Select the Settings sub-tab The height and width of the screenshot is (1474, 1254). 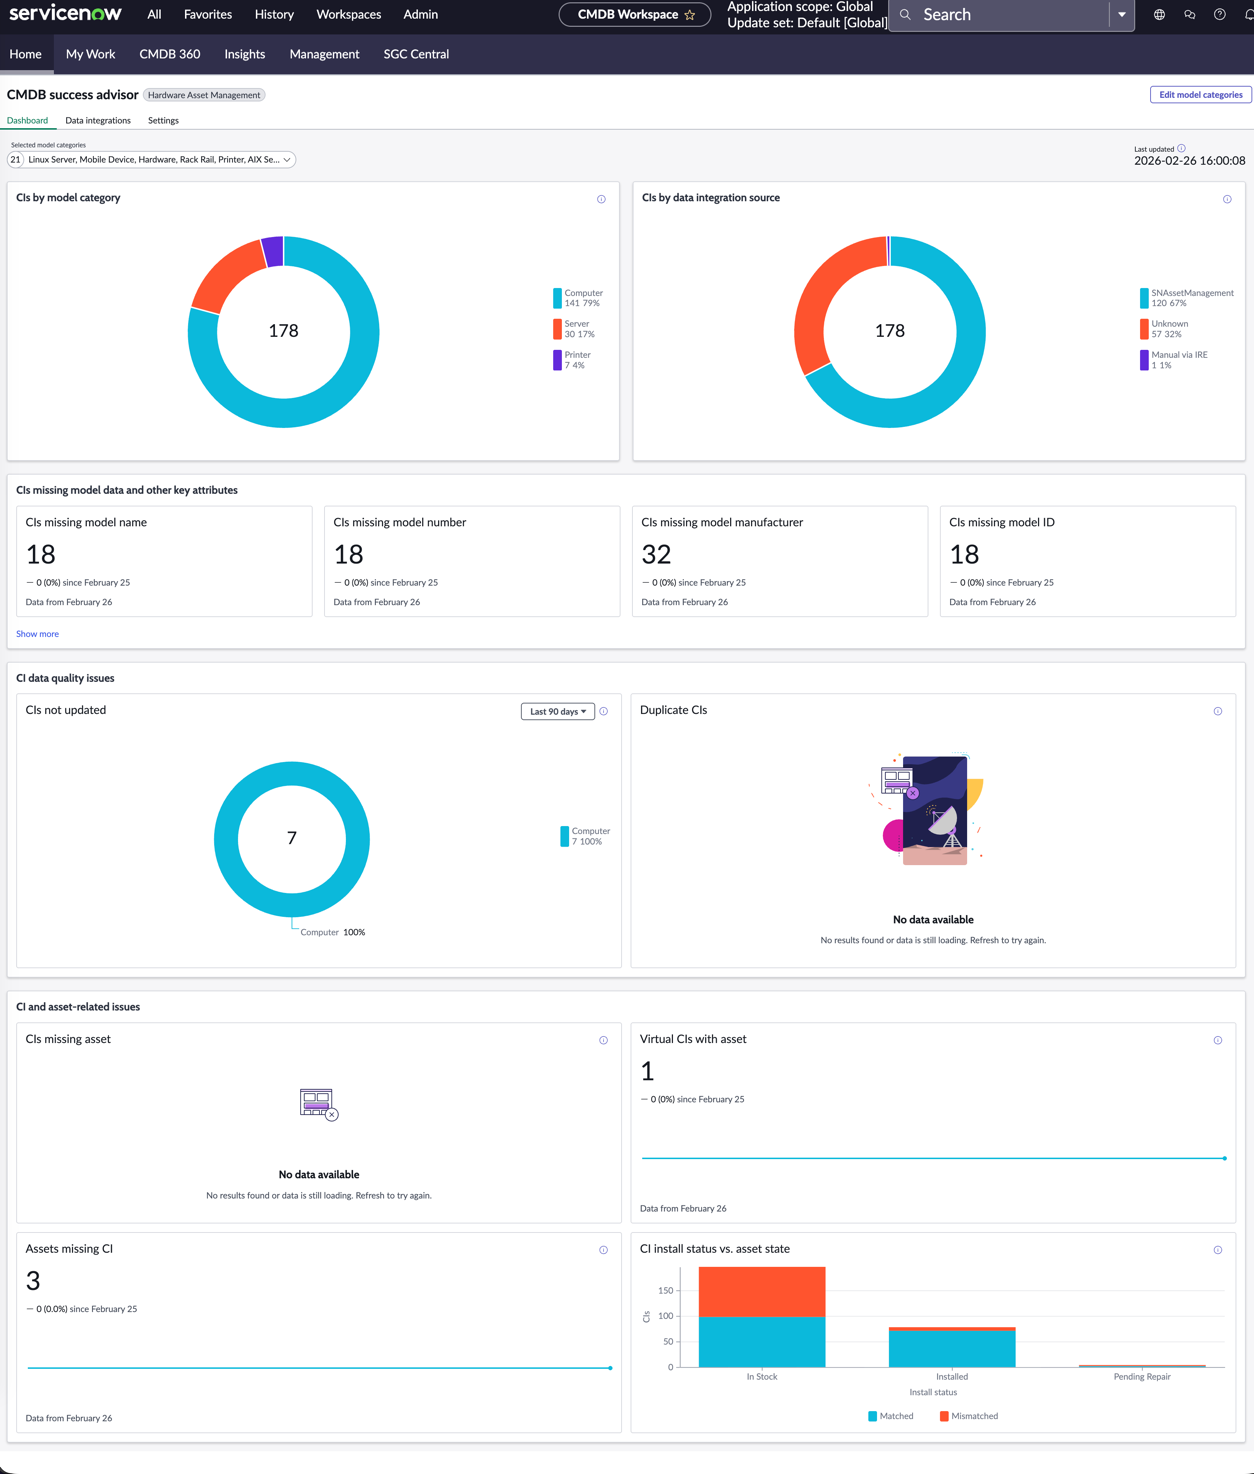coord(163,120)
